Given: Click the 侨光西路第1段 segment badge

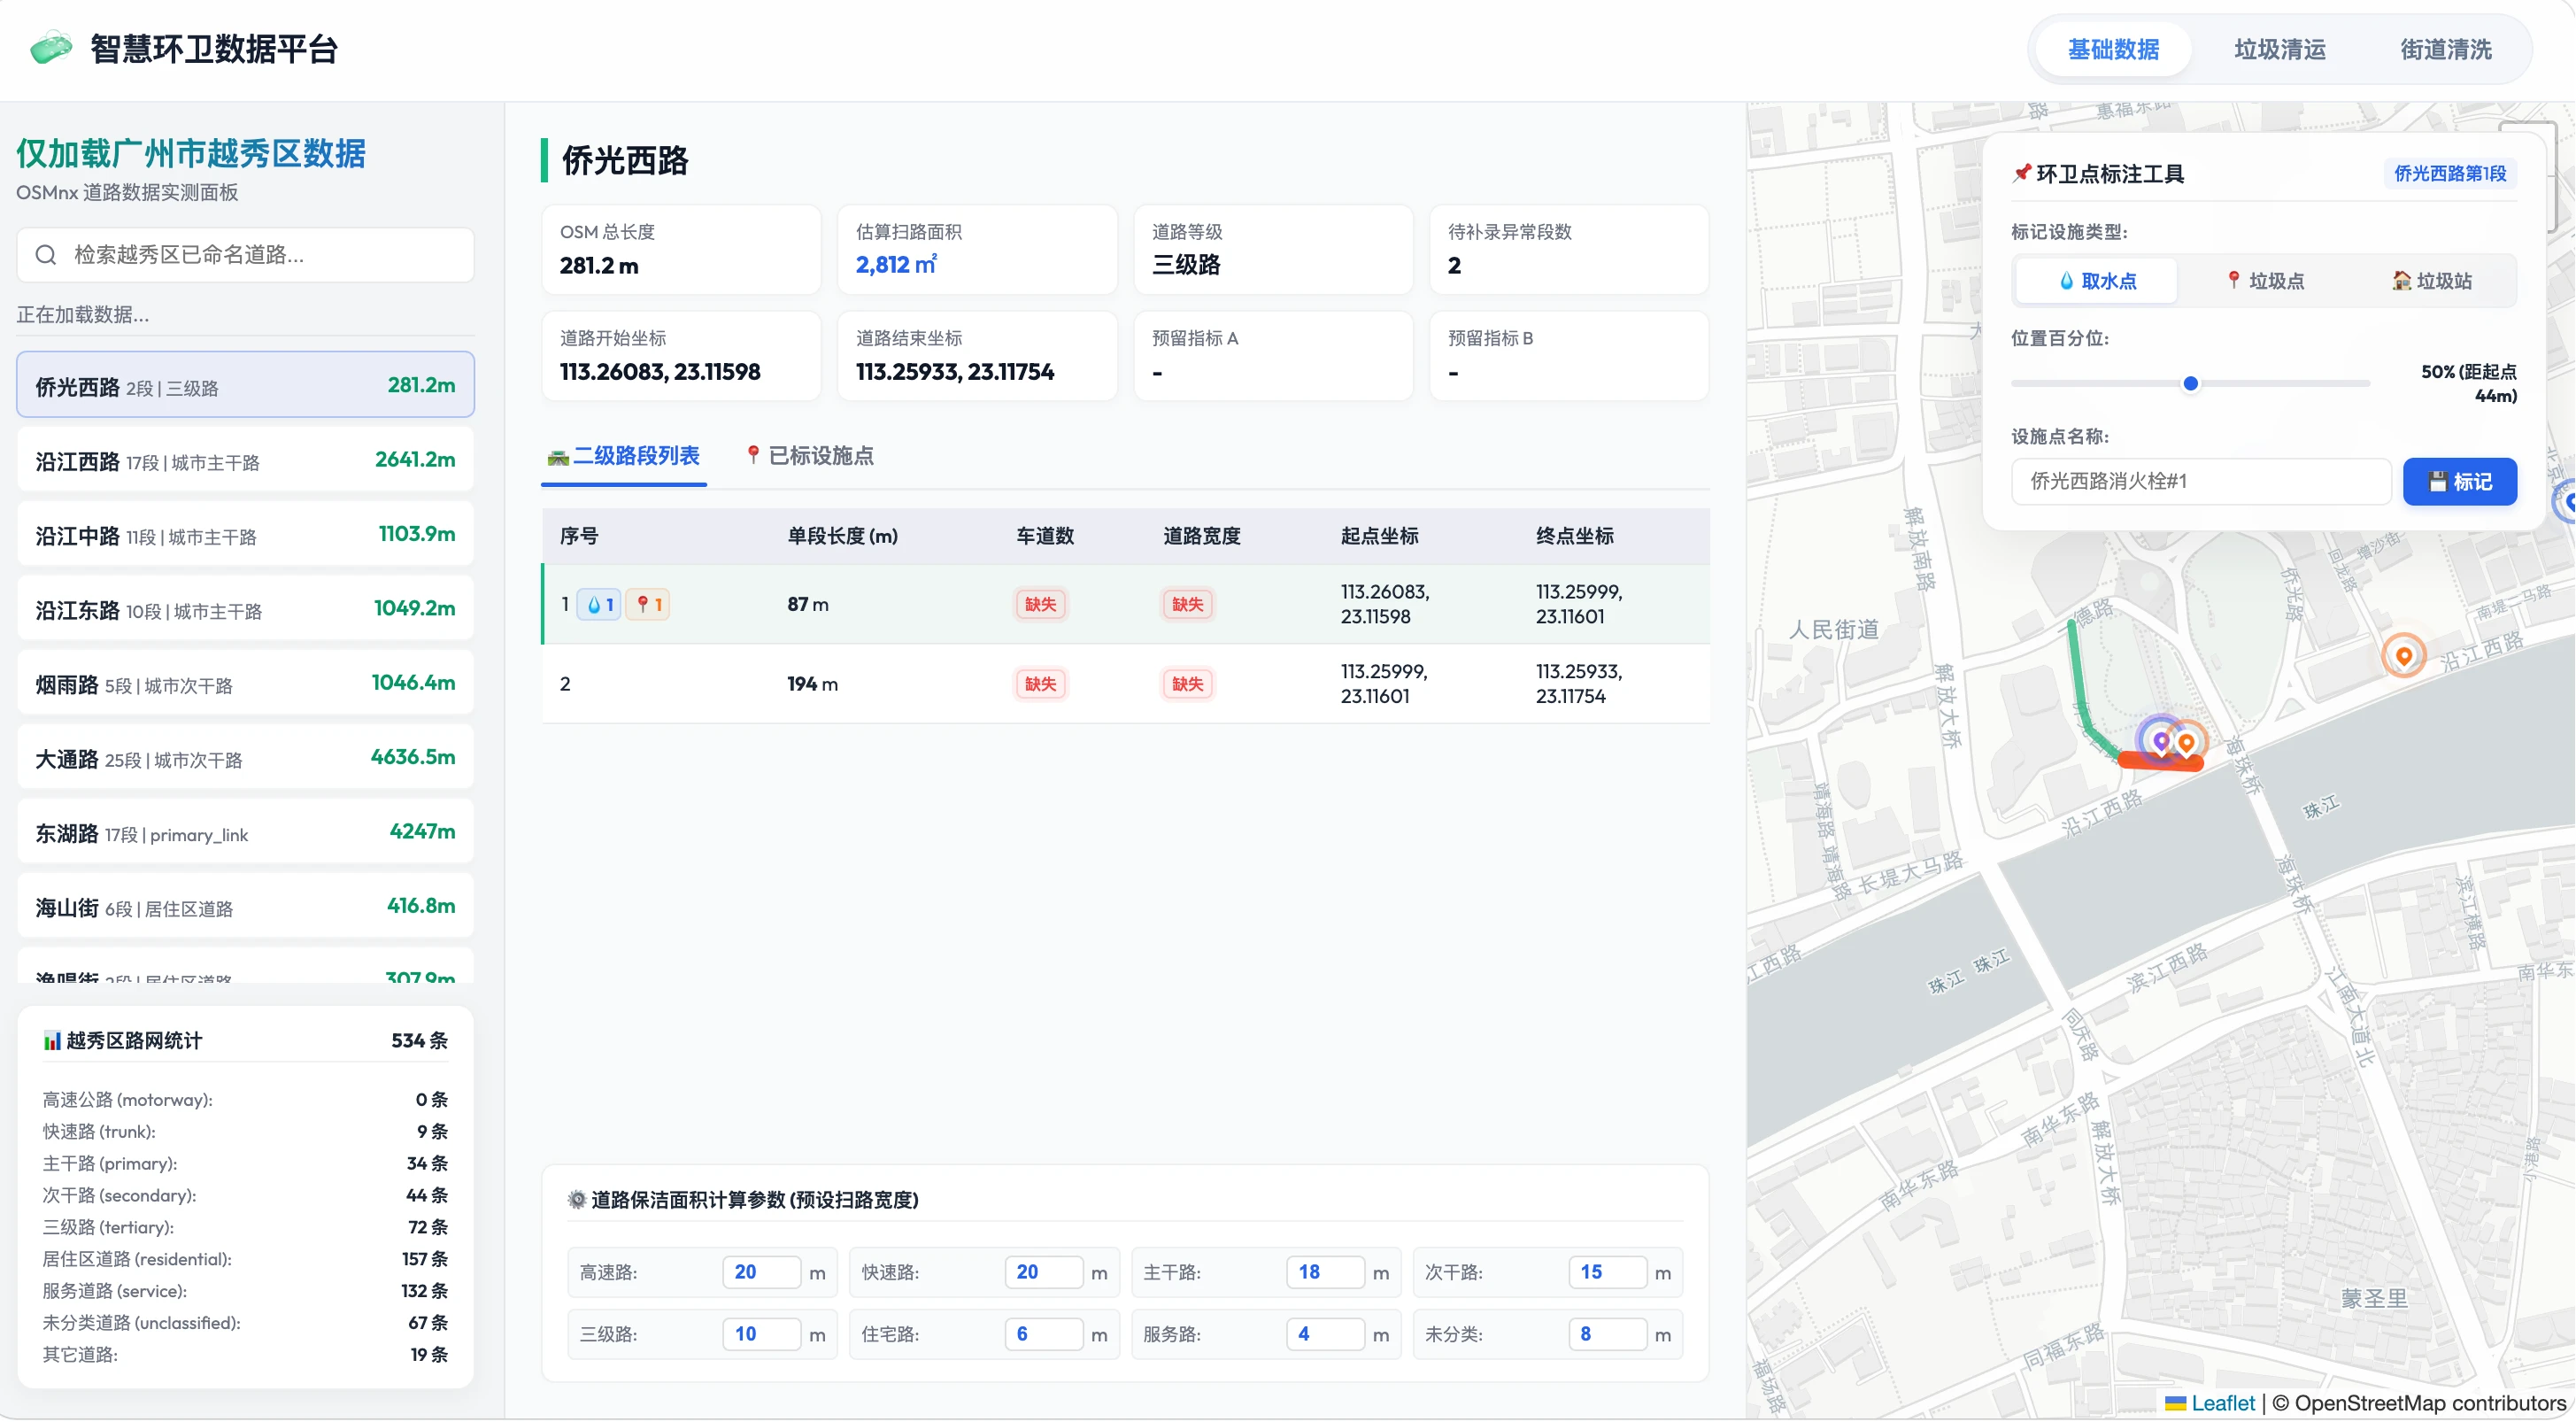Looking at the screenshot, I should (x=2450, y=174).
